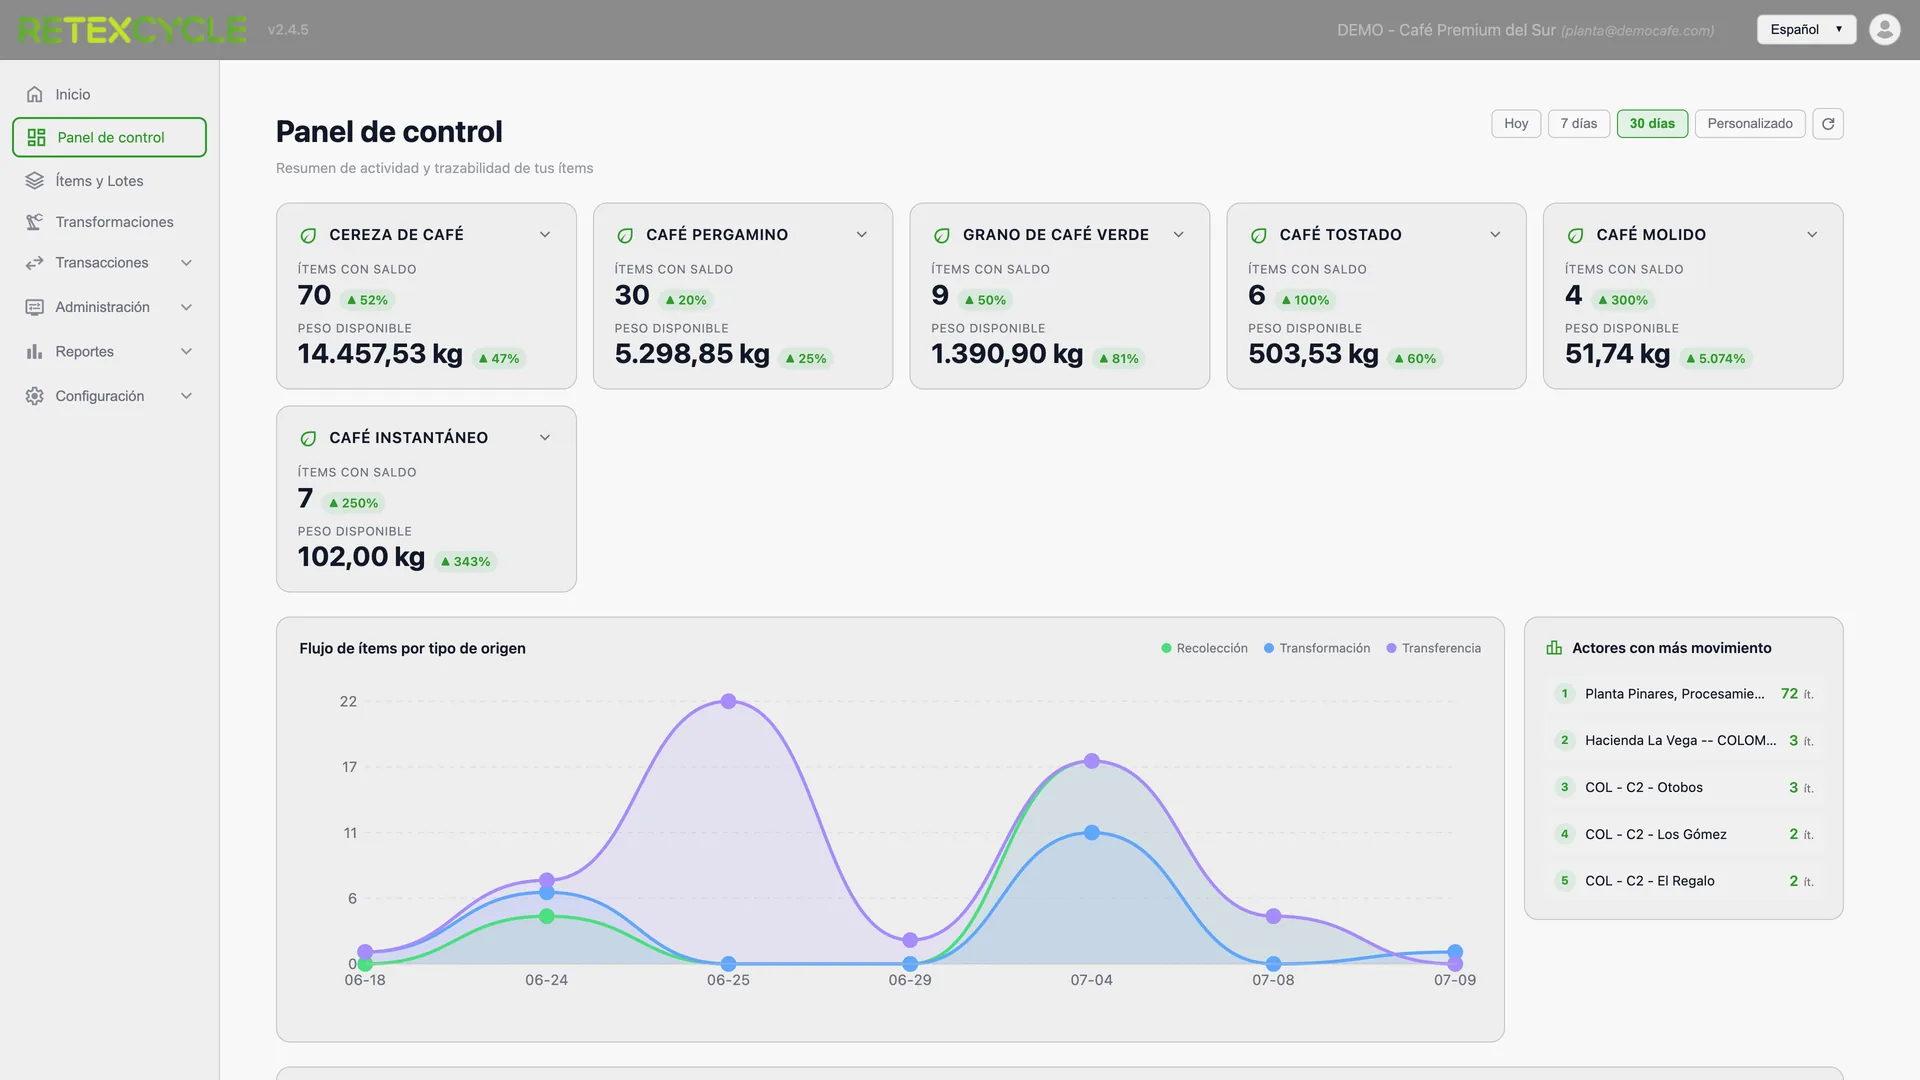Filter dashboard by 7 días
Viewport: 1920px width, 1080px height.
click(1579, 124)
